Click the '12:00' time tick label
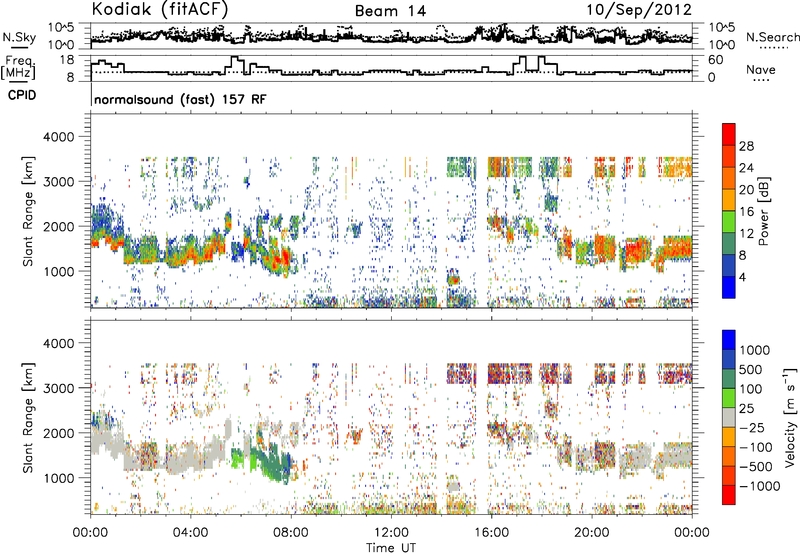Image resolution: width=800 pixels, height=554 pixels. point(391,533)
